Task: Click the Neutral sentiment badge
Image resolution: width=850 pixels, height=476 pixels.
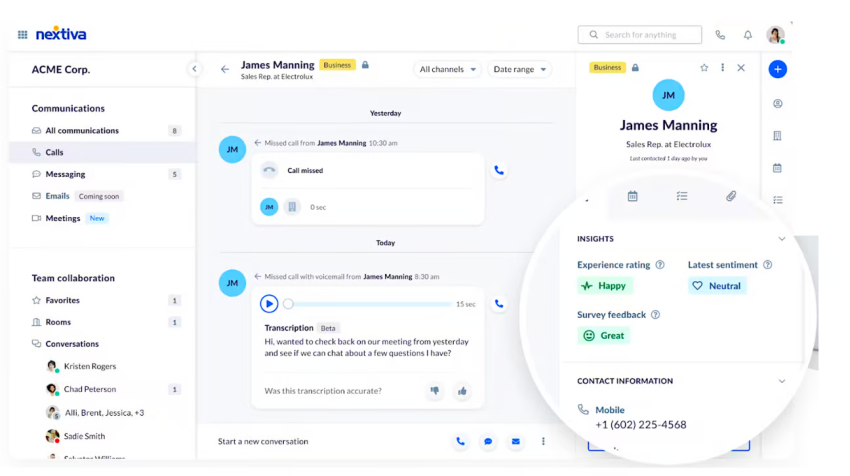Action: (717, 286)
